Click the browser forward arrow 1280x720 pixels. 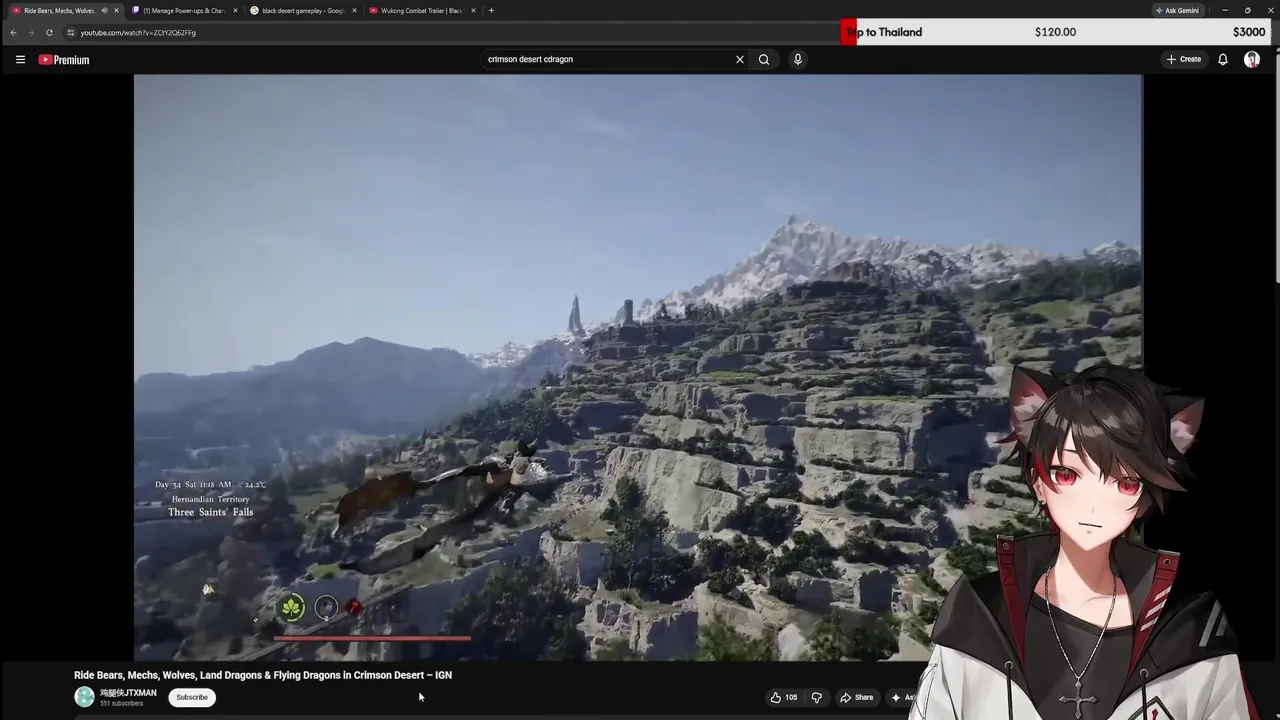tap(31, 32)
